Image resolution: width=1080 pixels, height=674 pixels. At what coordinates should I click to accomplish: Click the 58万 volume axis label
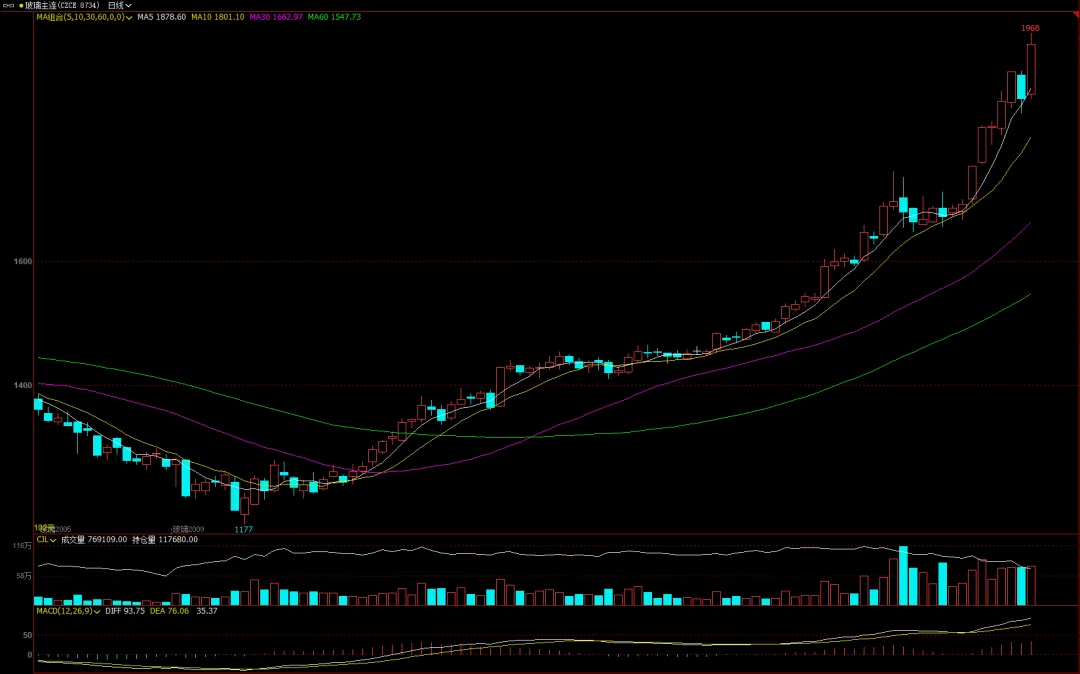tap(24, 576)
